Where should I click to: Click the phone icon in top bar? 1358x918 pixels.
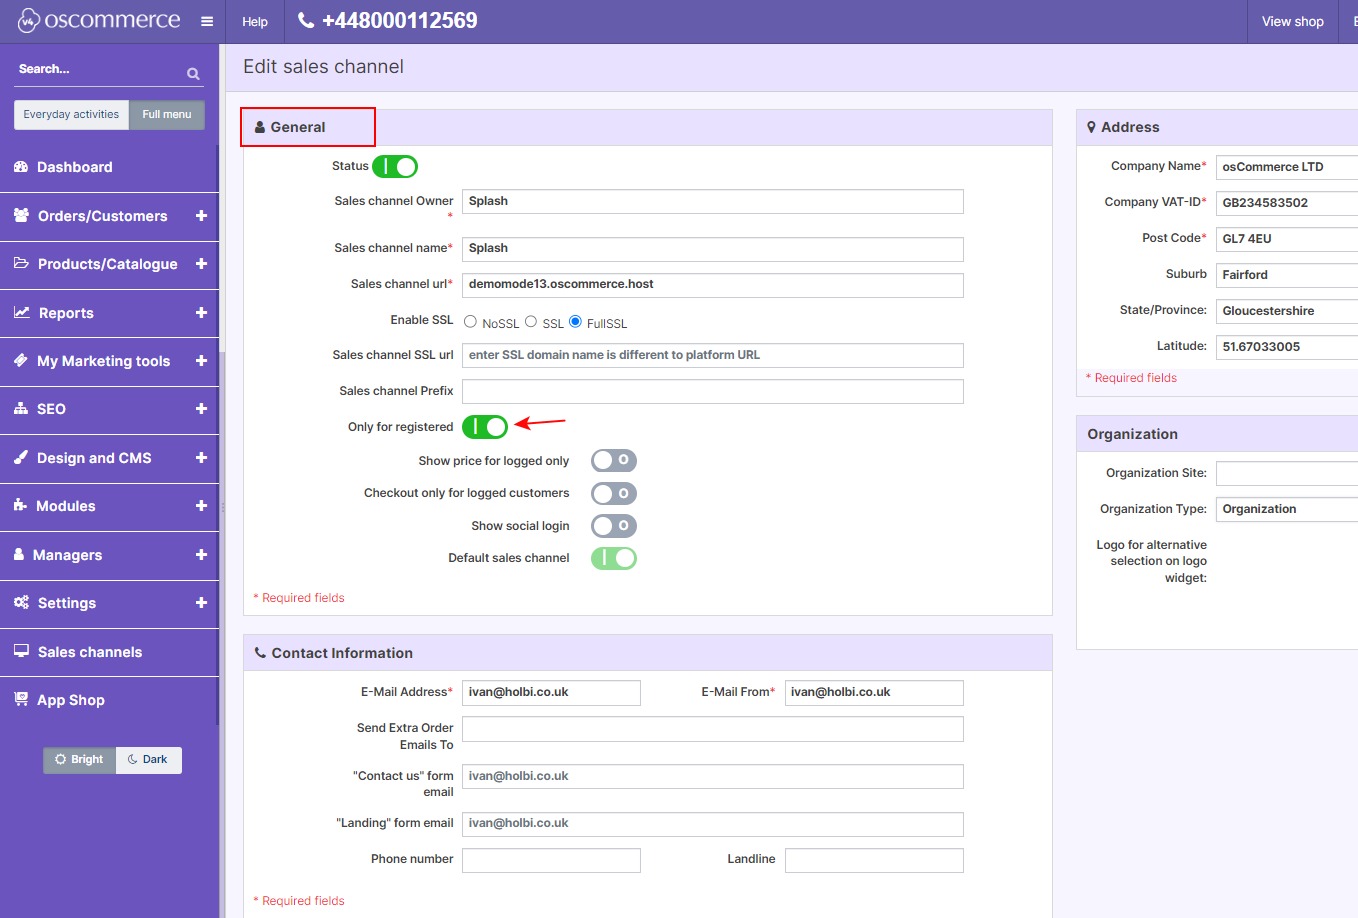click(306, 20)
